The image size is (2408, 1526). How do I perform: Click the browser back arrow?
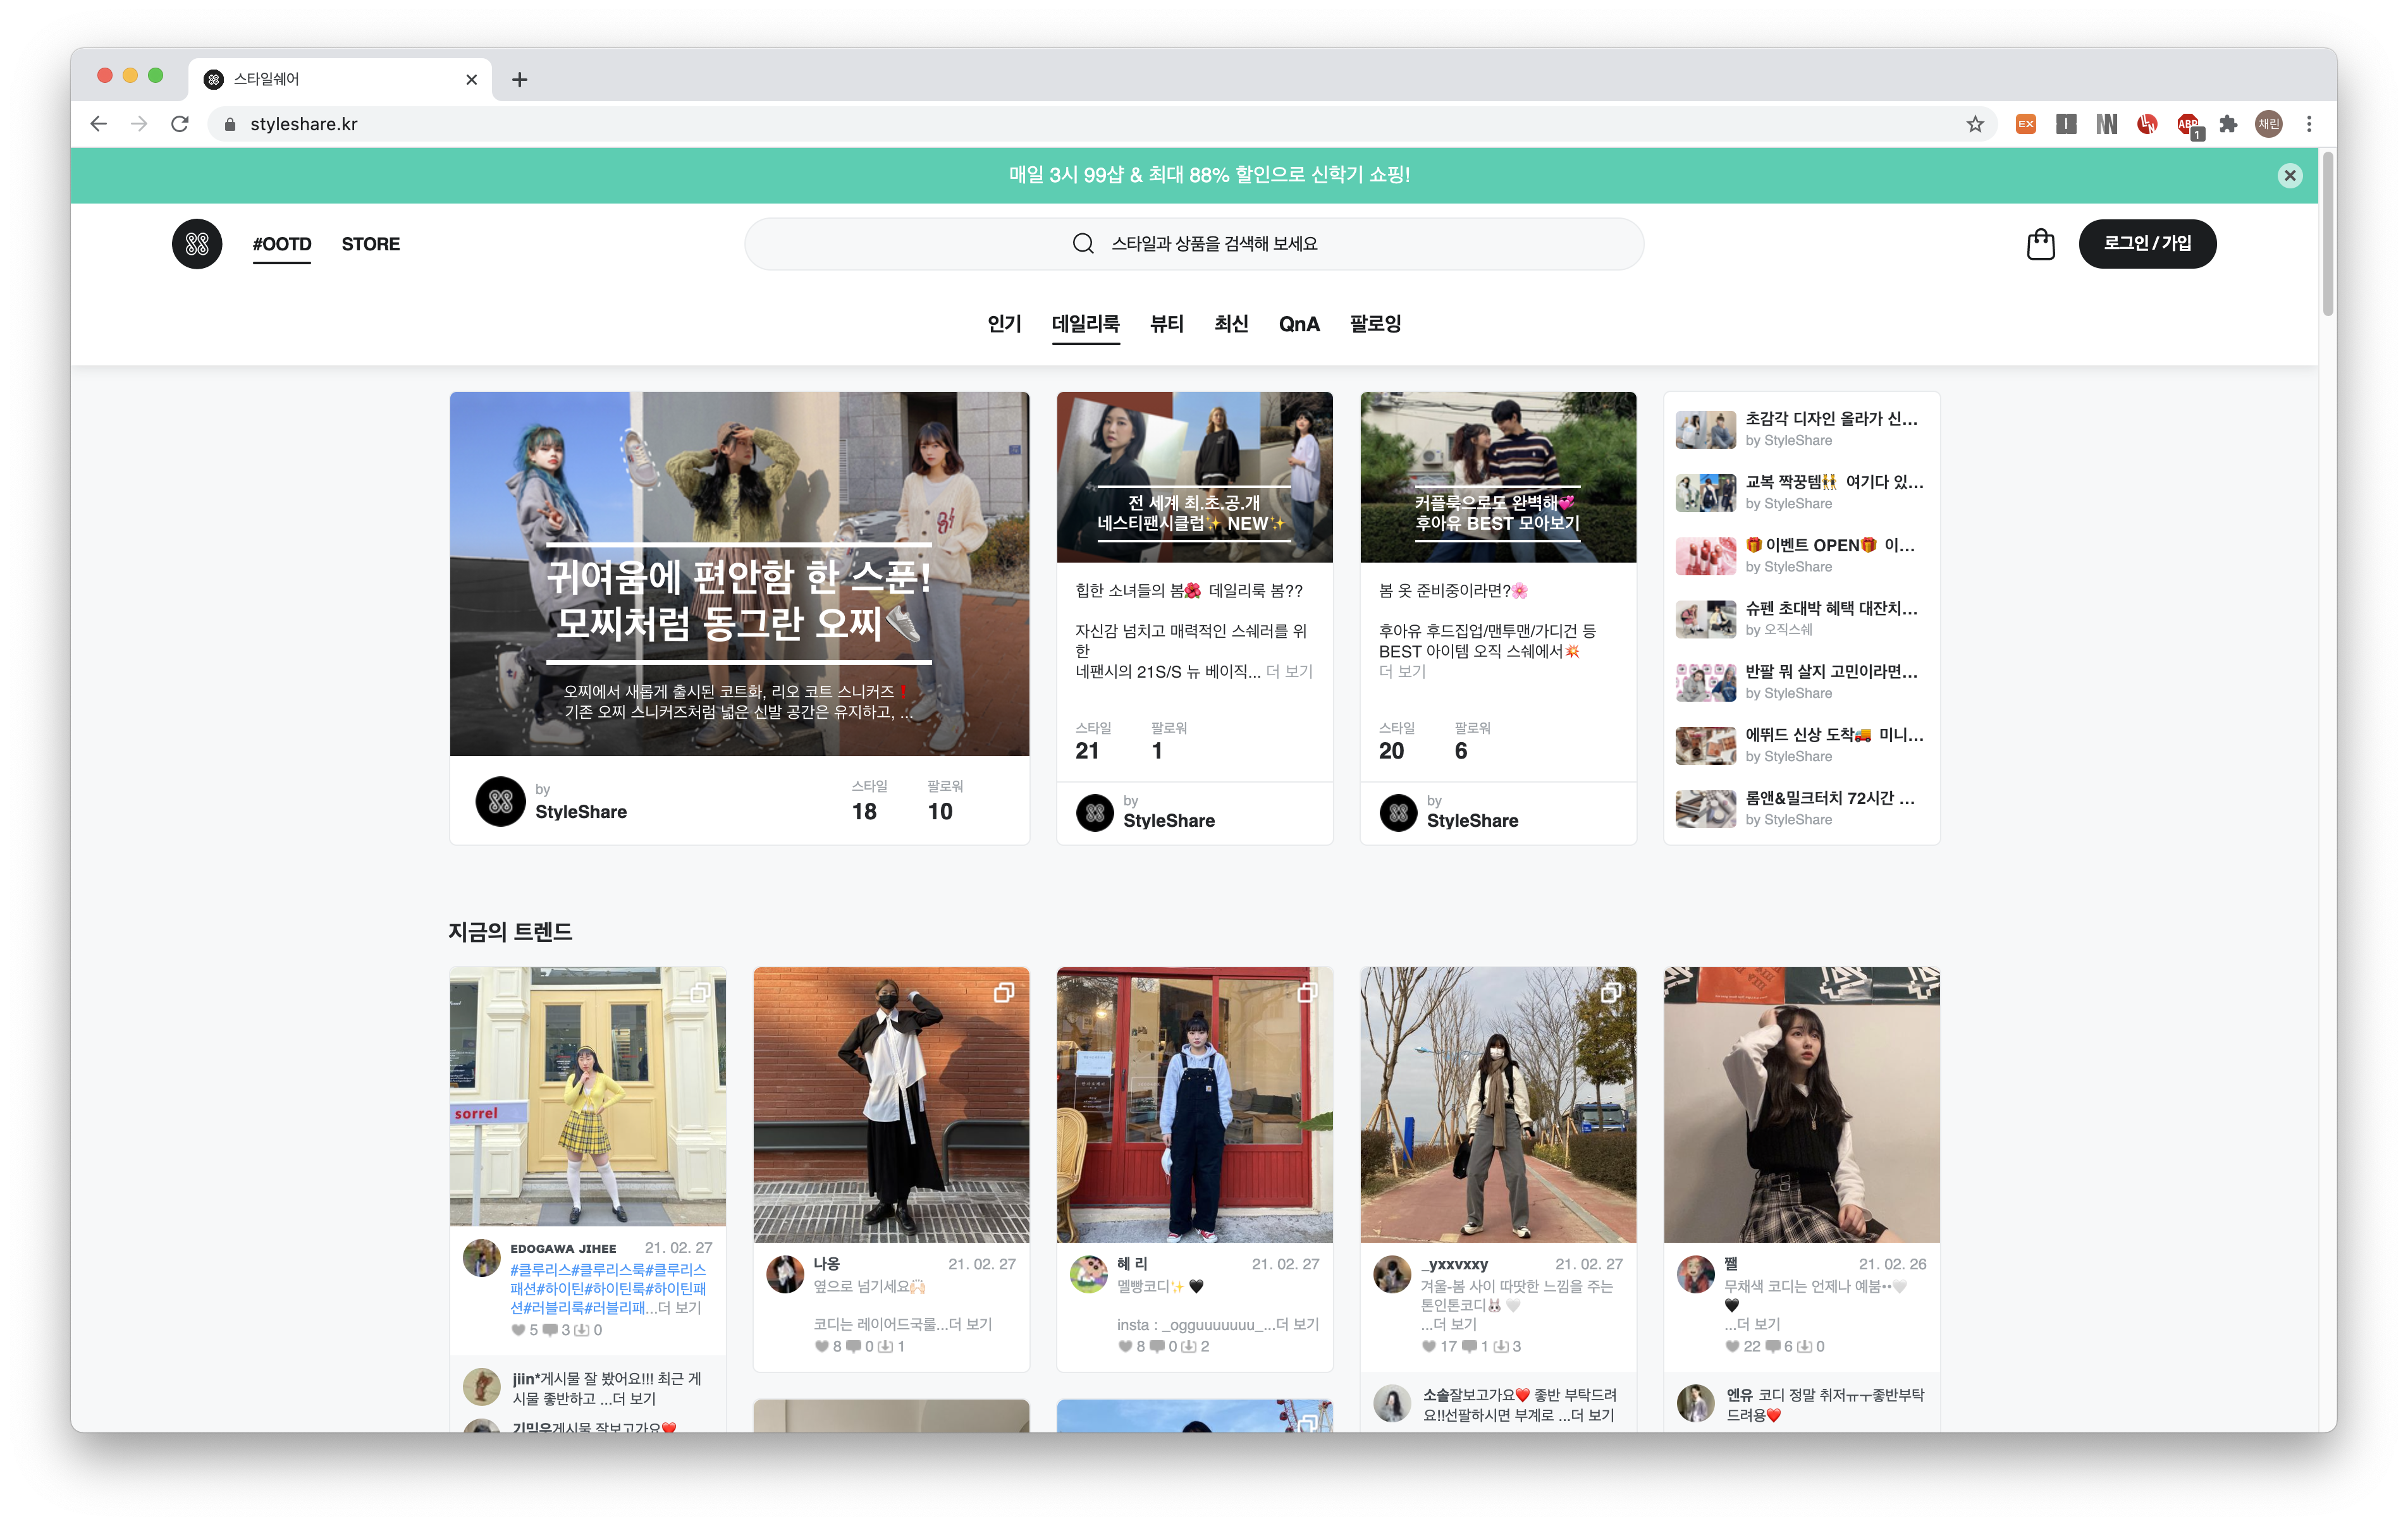click(x=98, y=124)
